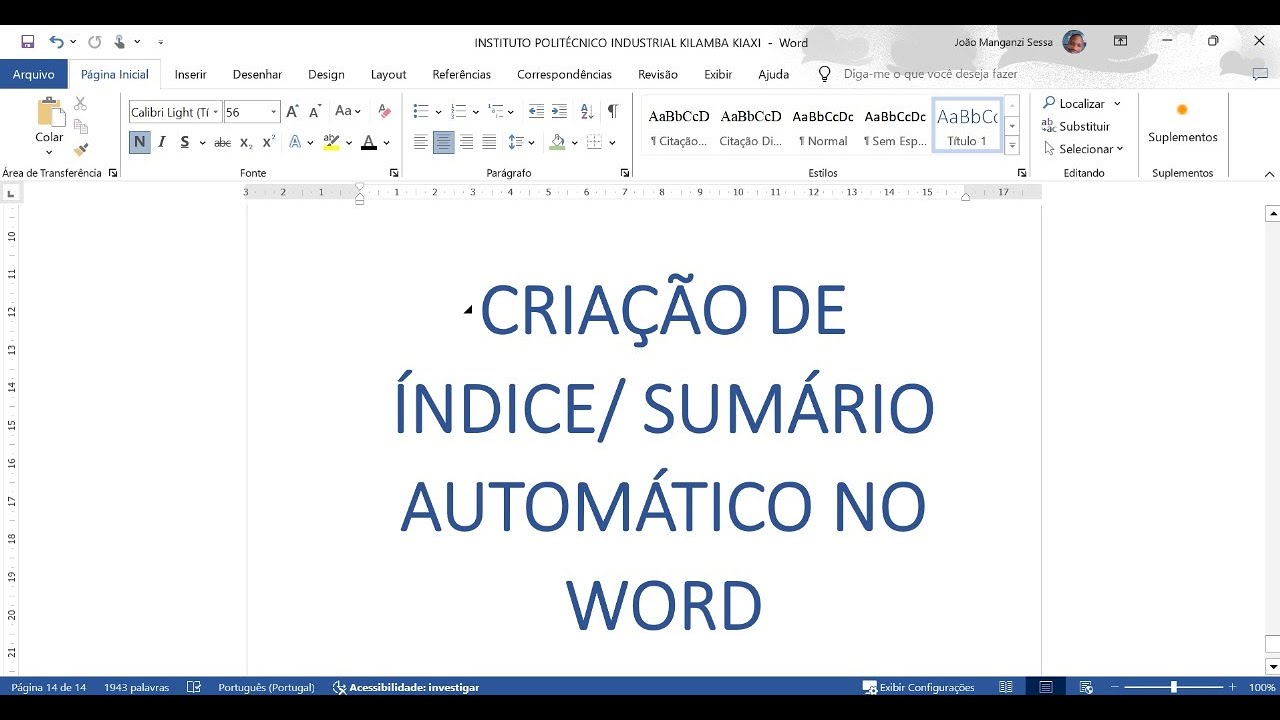Apply strikethrough (abc) formatting
The width and height of the screenshot is (1280, 720).
point(222,143)
